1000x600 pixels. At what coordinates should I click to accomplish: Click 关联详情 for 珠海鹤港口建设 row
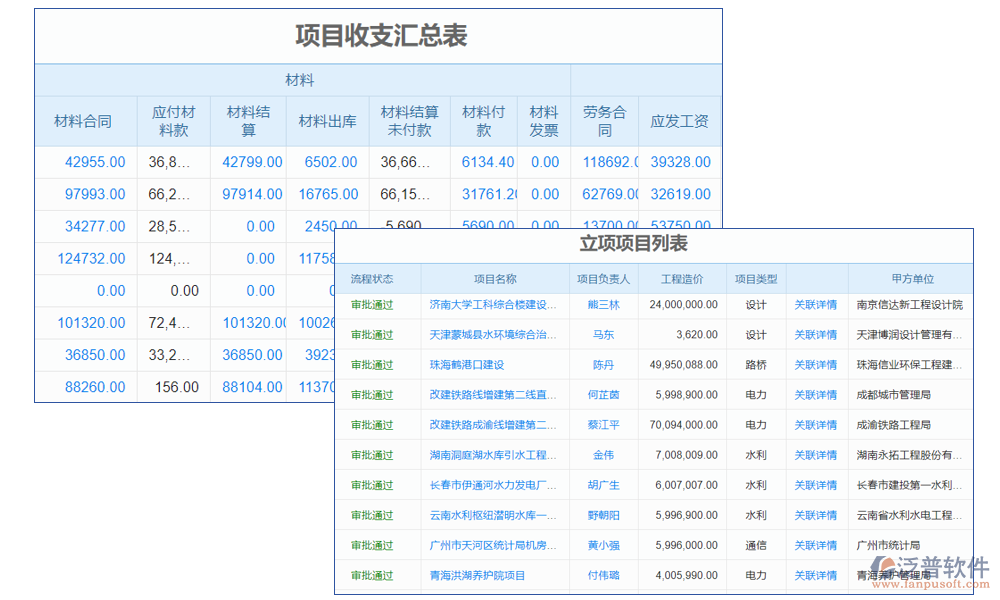click(x=815, y=363)
